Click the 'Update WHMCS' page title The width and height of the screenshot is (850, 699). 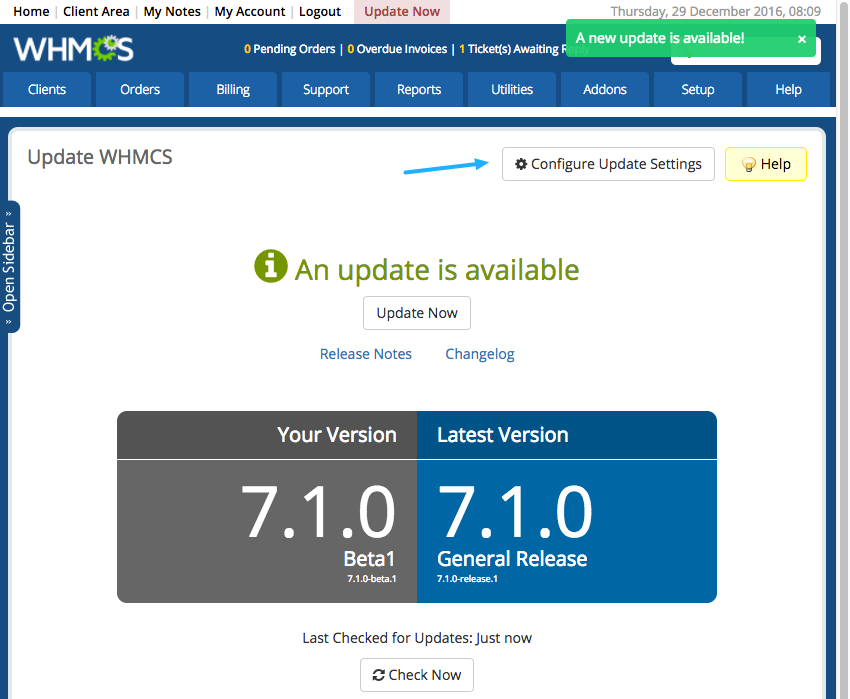click(100, 157)
